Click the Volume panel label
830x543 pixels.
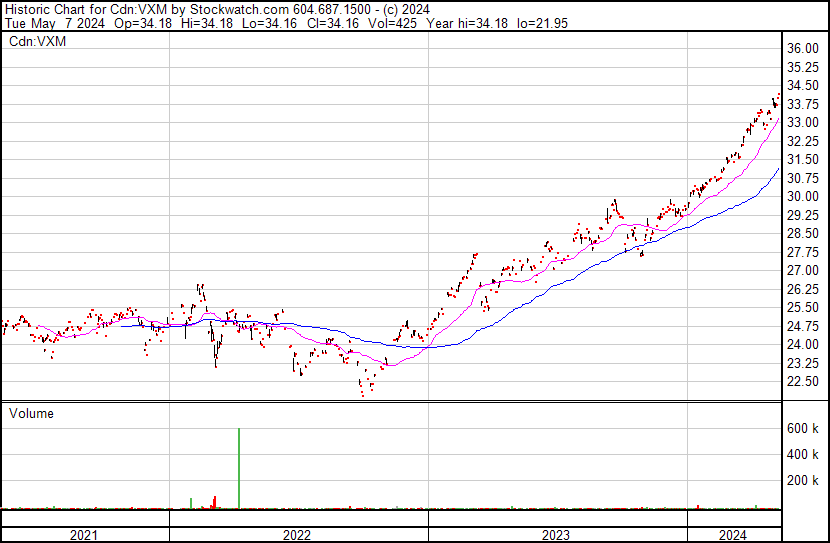pyautogui.click(x=31, y=413)
